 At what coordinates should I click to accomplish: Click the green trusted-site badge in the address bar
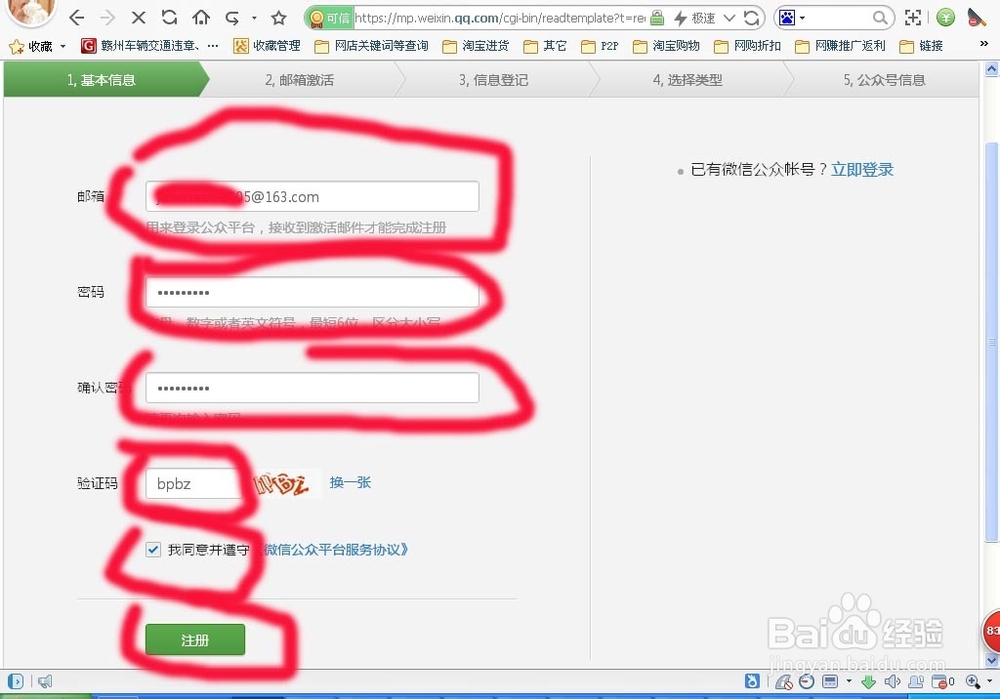click(329, 18)
